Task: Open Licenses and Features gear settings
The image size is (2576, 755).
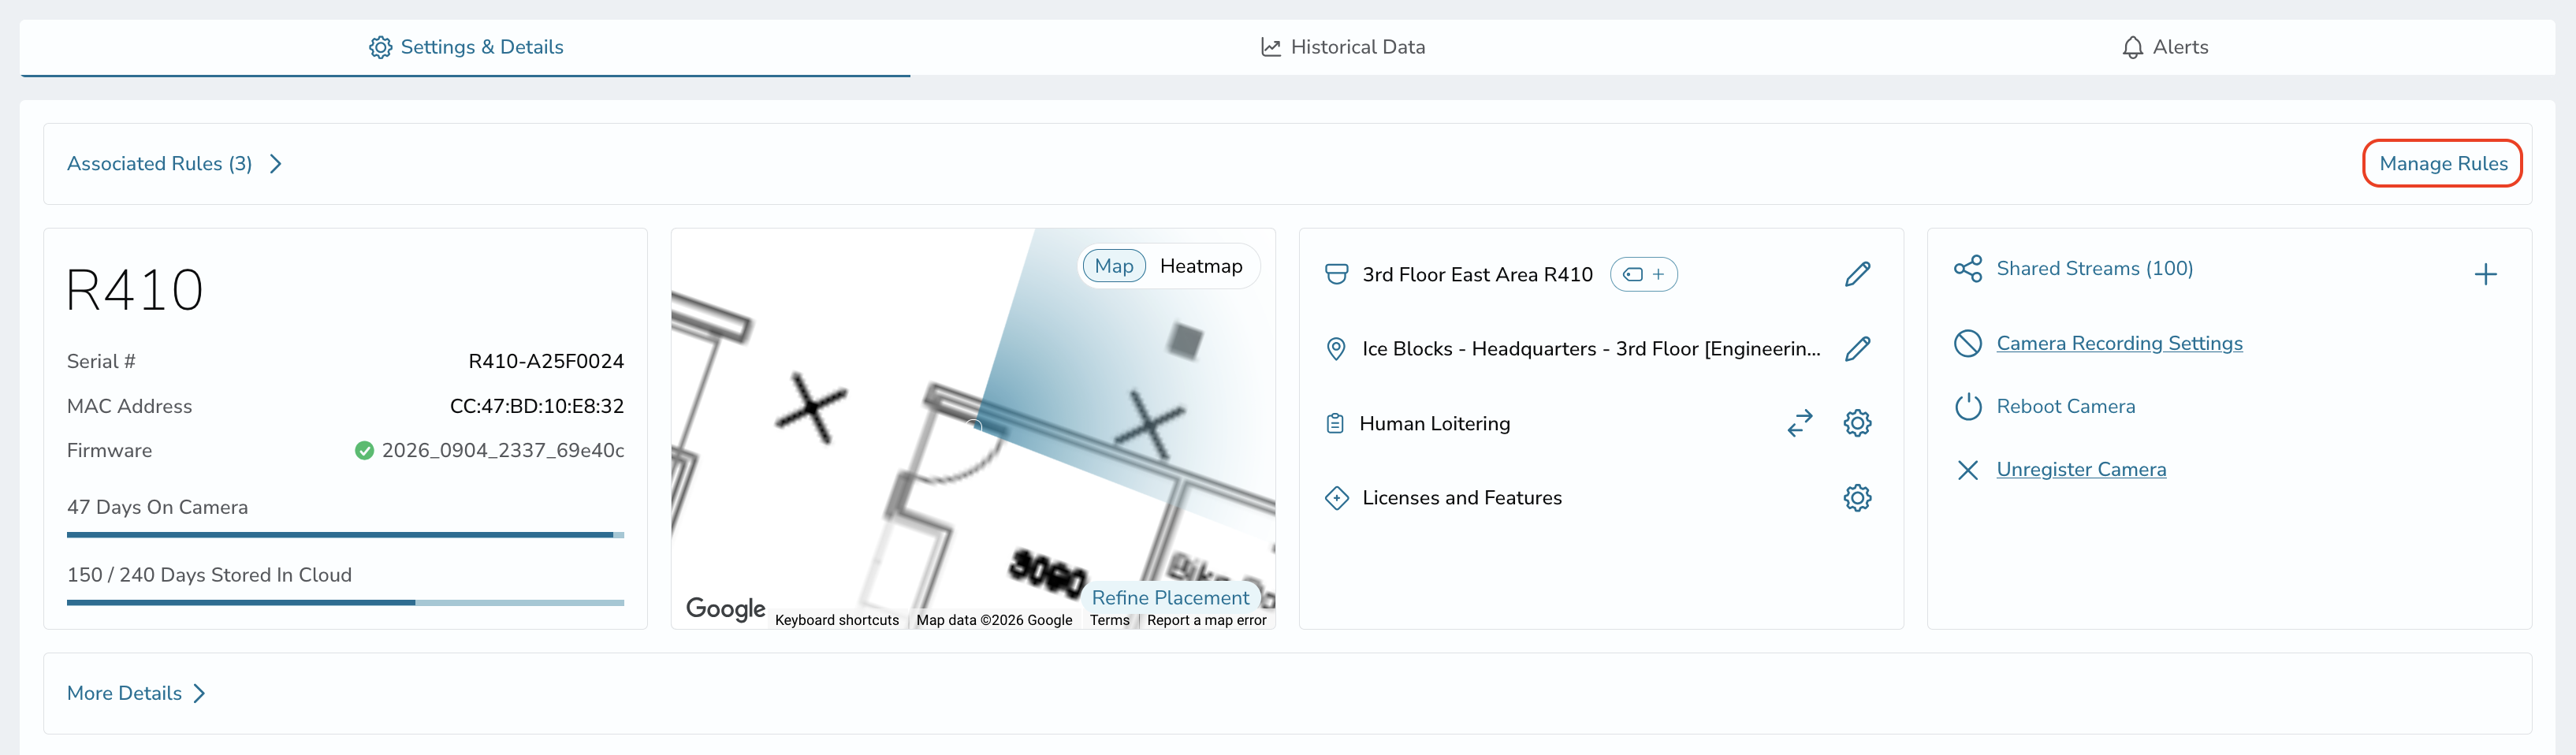Action: click(x=1857, y=498)
